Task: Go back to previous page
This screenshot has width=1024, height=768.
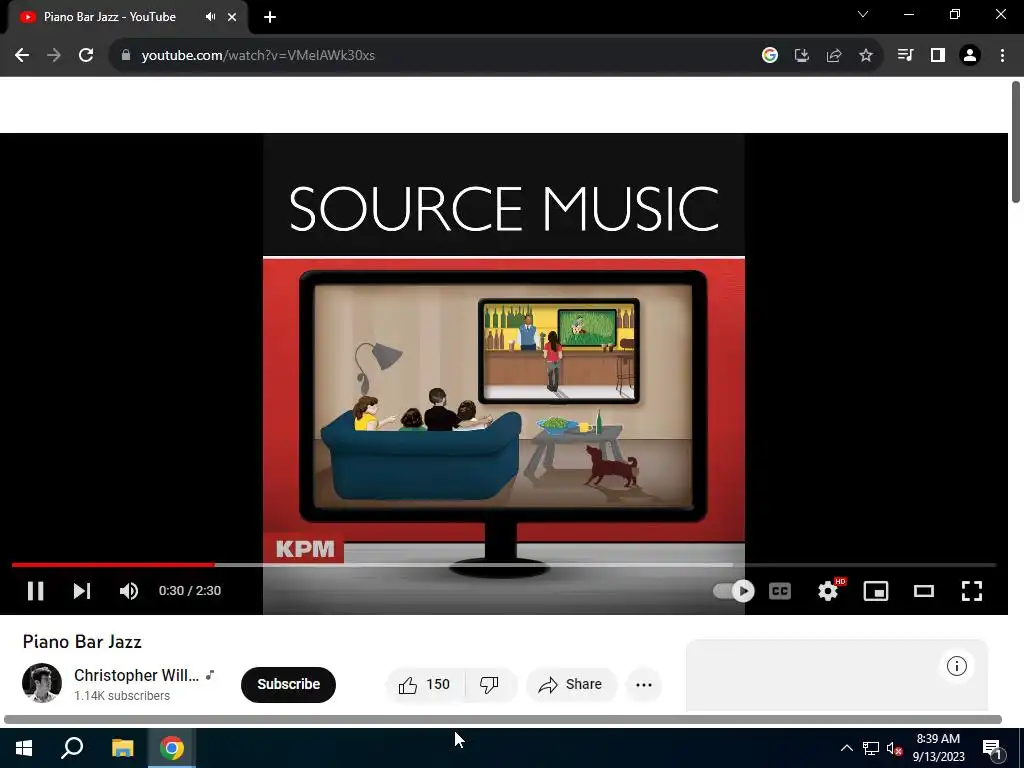Action: click(22, 56)
